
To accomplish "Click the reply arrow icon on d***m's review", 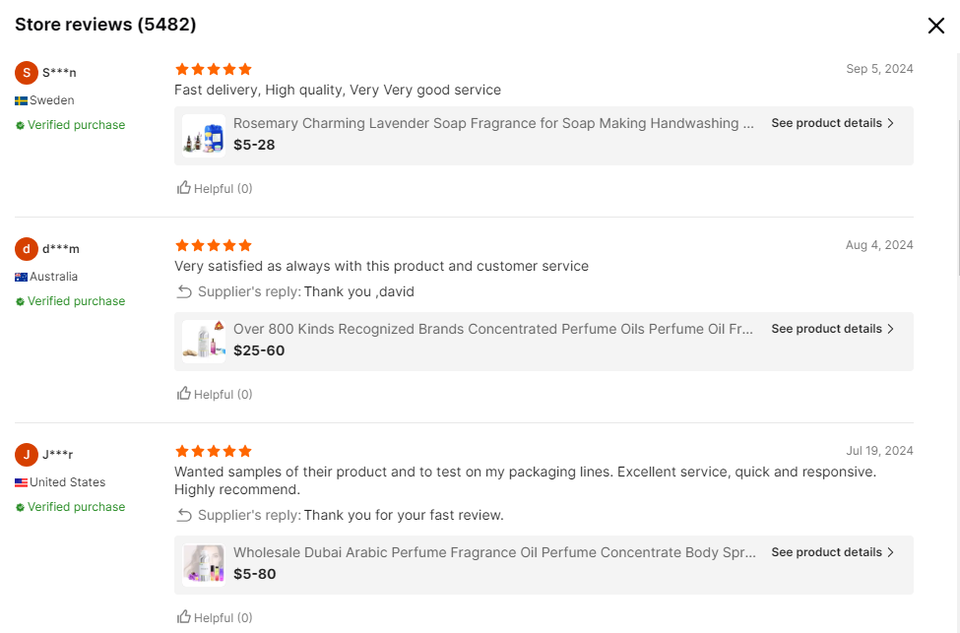I will point(184,292).
